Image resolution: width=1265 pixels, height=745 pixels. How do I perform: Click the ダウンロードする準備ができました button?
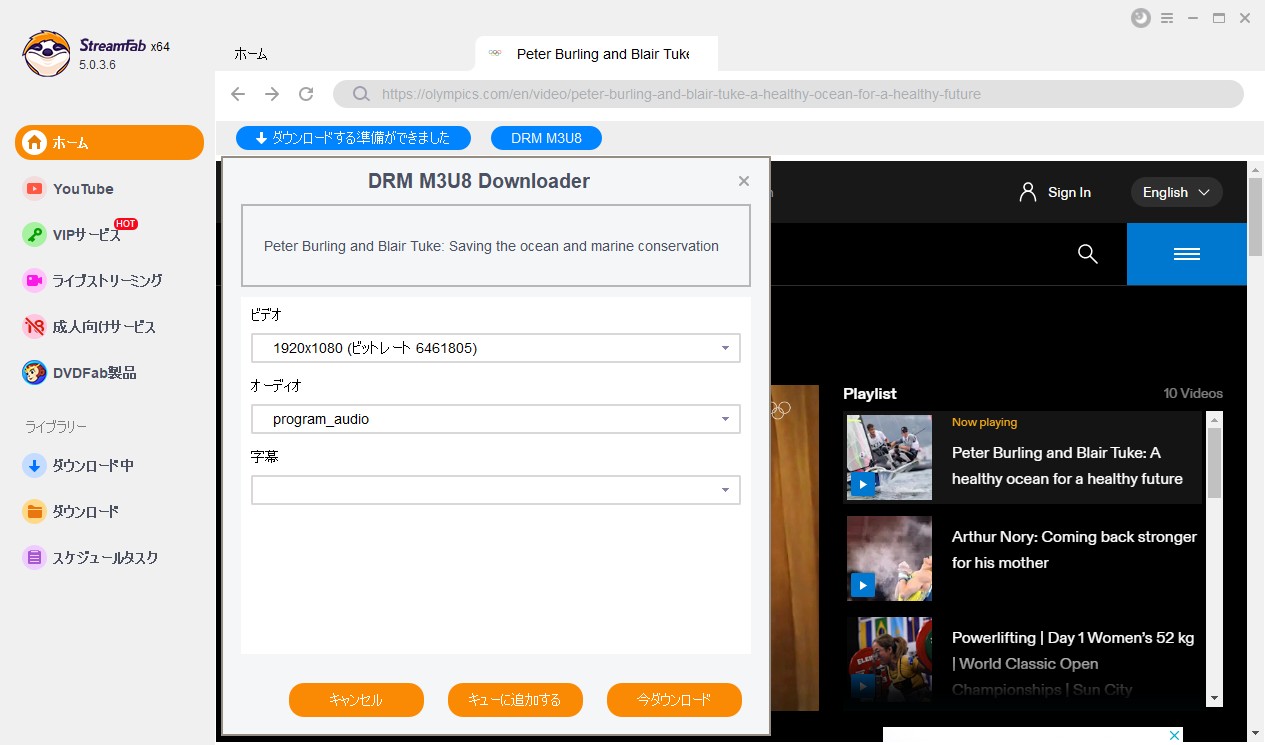[x=353, y=138]
